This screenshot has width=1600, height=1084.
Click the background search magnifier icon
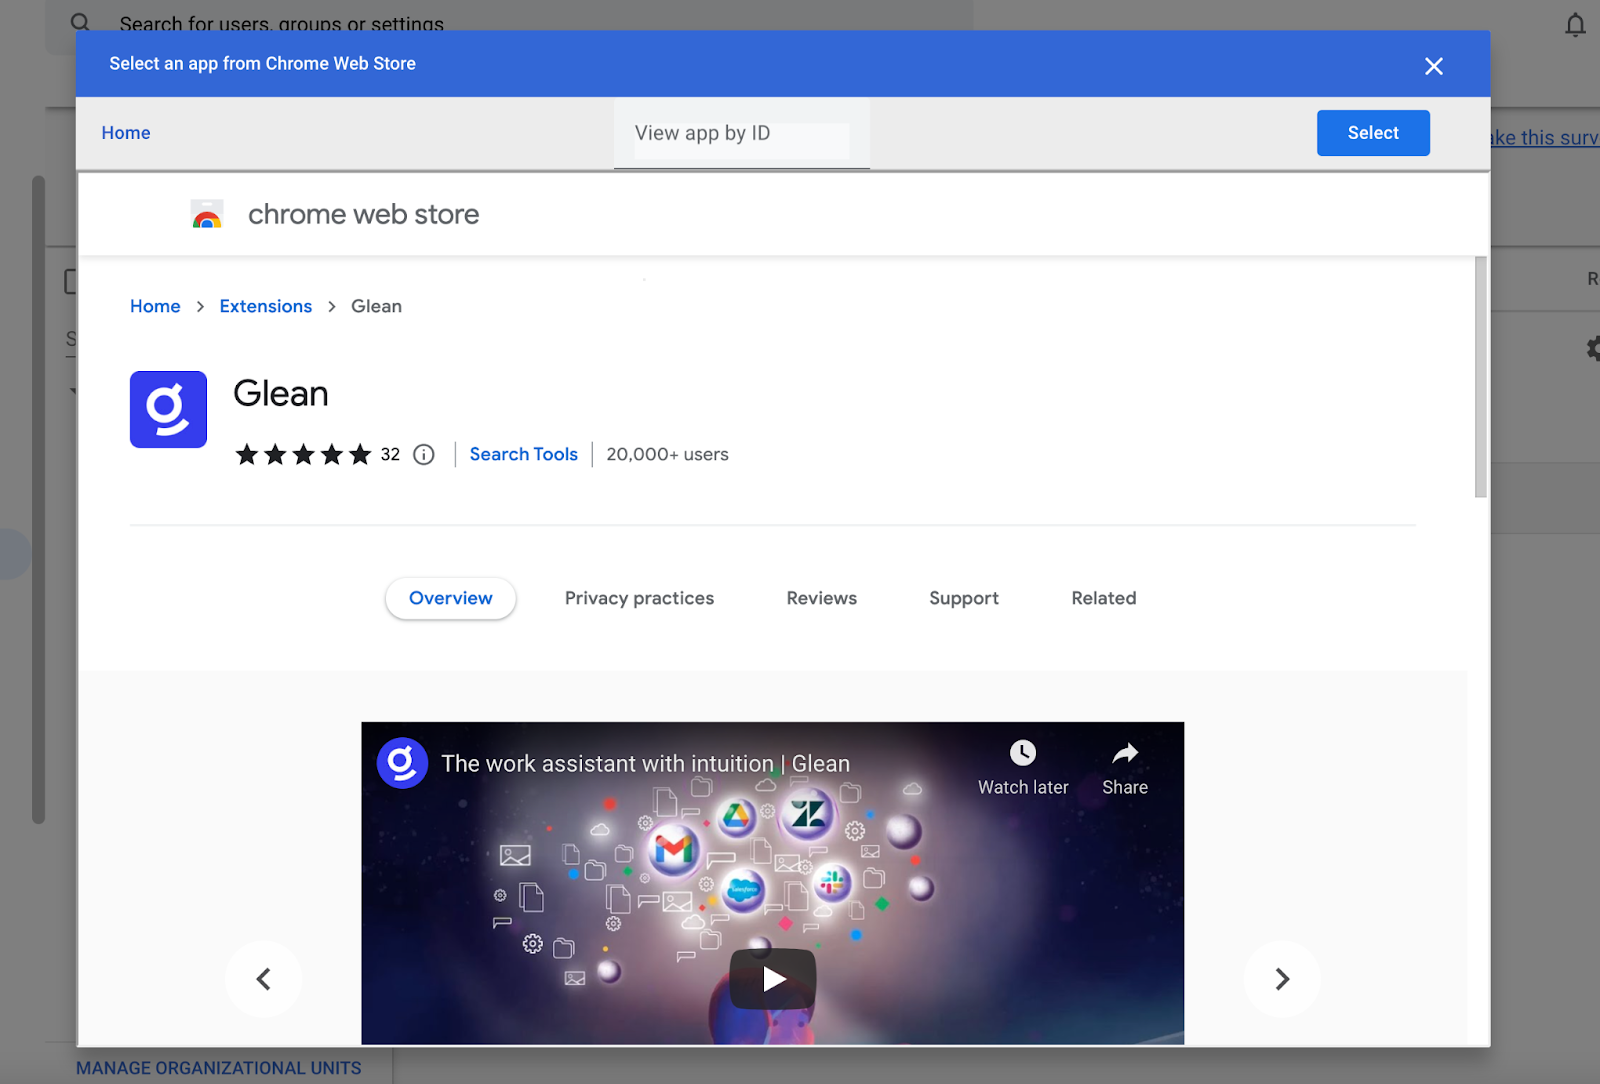(x=81, y=22)
